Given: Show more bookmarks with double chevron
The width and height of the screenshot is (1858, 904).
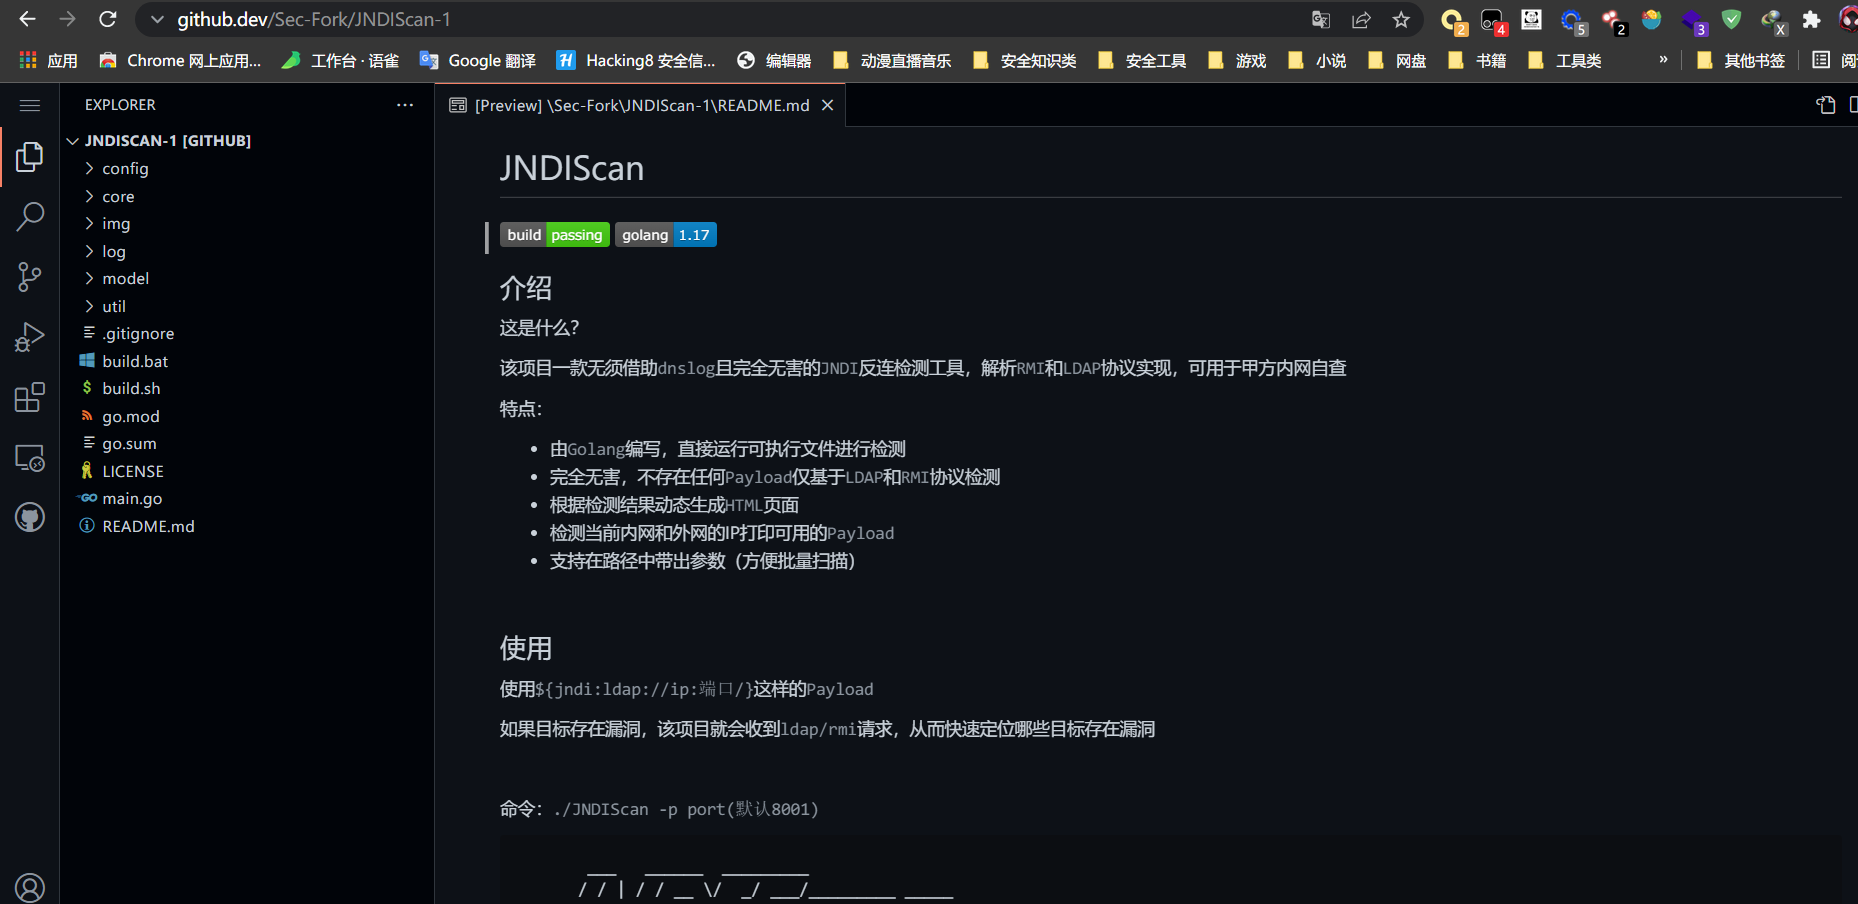Looking at the screenshot, I should click(x=1663, y=60).
